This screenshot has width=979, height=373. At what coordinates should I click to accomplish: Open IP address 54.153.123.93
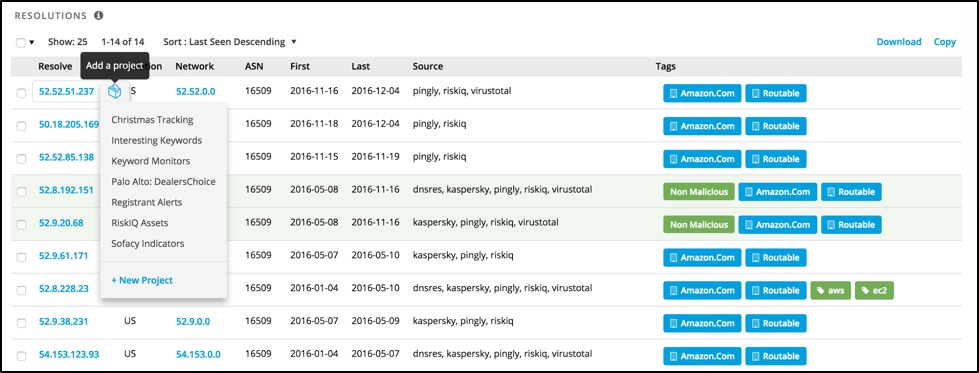(69, 354)
